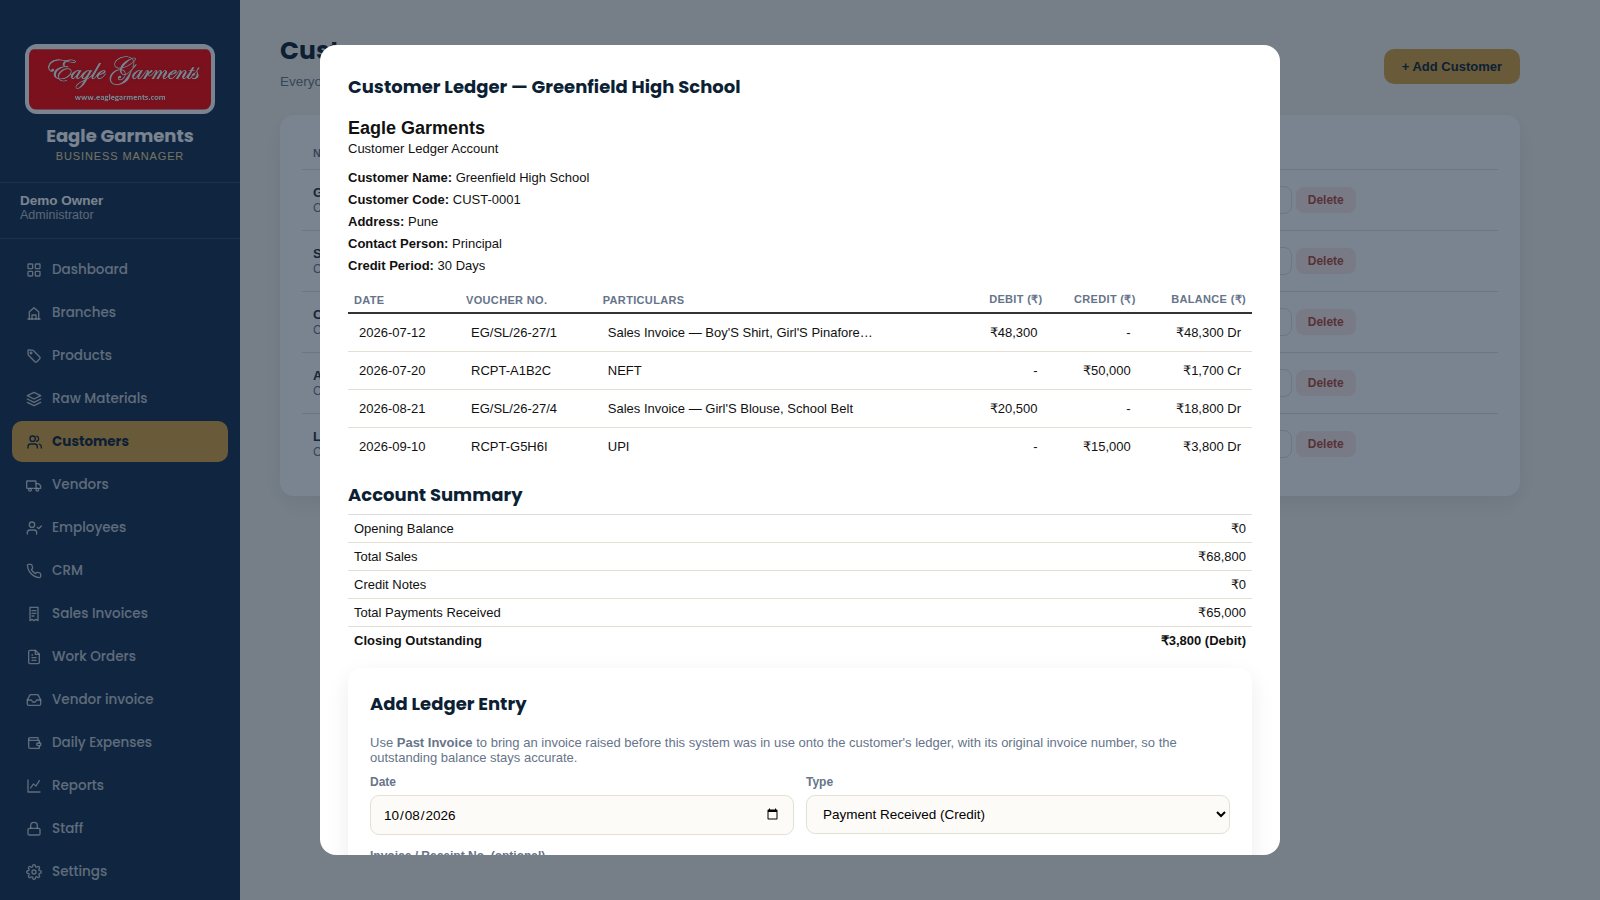Click the Vendor invoice inbox icon
Image resolution: width=1600 pixels, height=900 pixels.
(34, 700)
